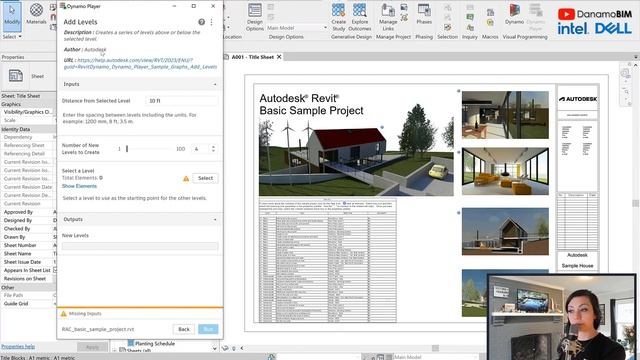Screen dimensions: 640x360
Task: Click the Apply button in Properties
Action: click(x=93, y=347)
